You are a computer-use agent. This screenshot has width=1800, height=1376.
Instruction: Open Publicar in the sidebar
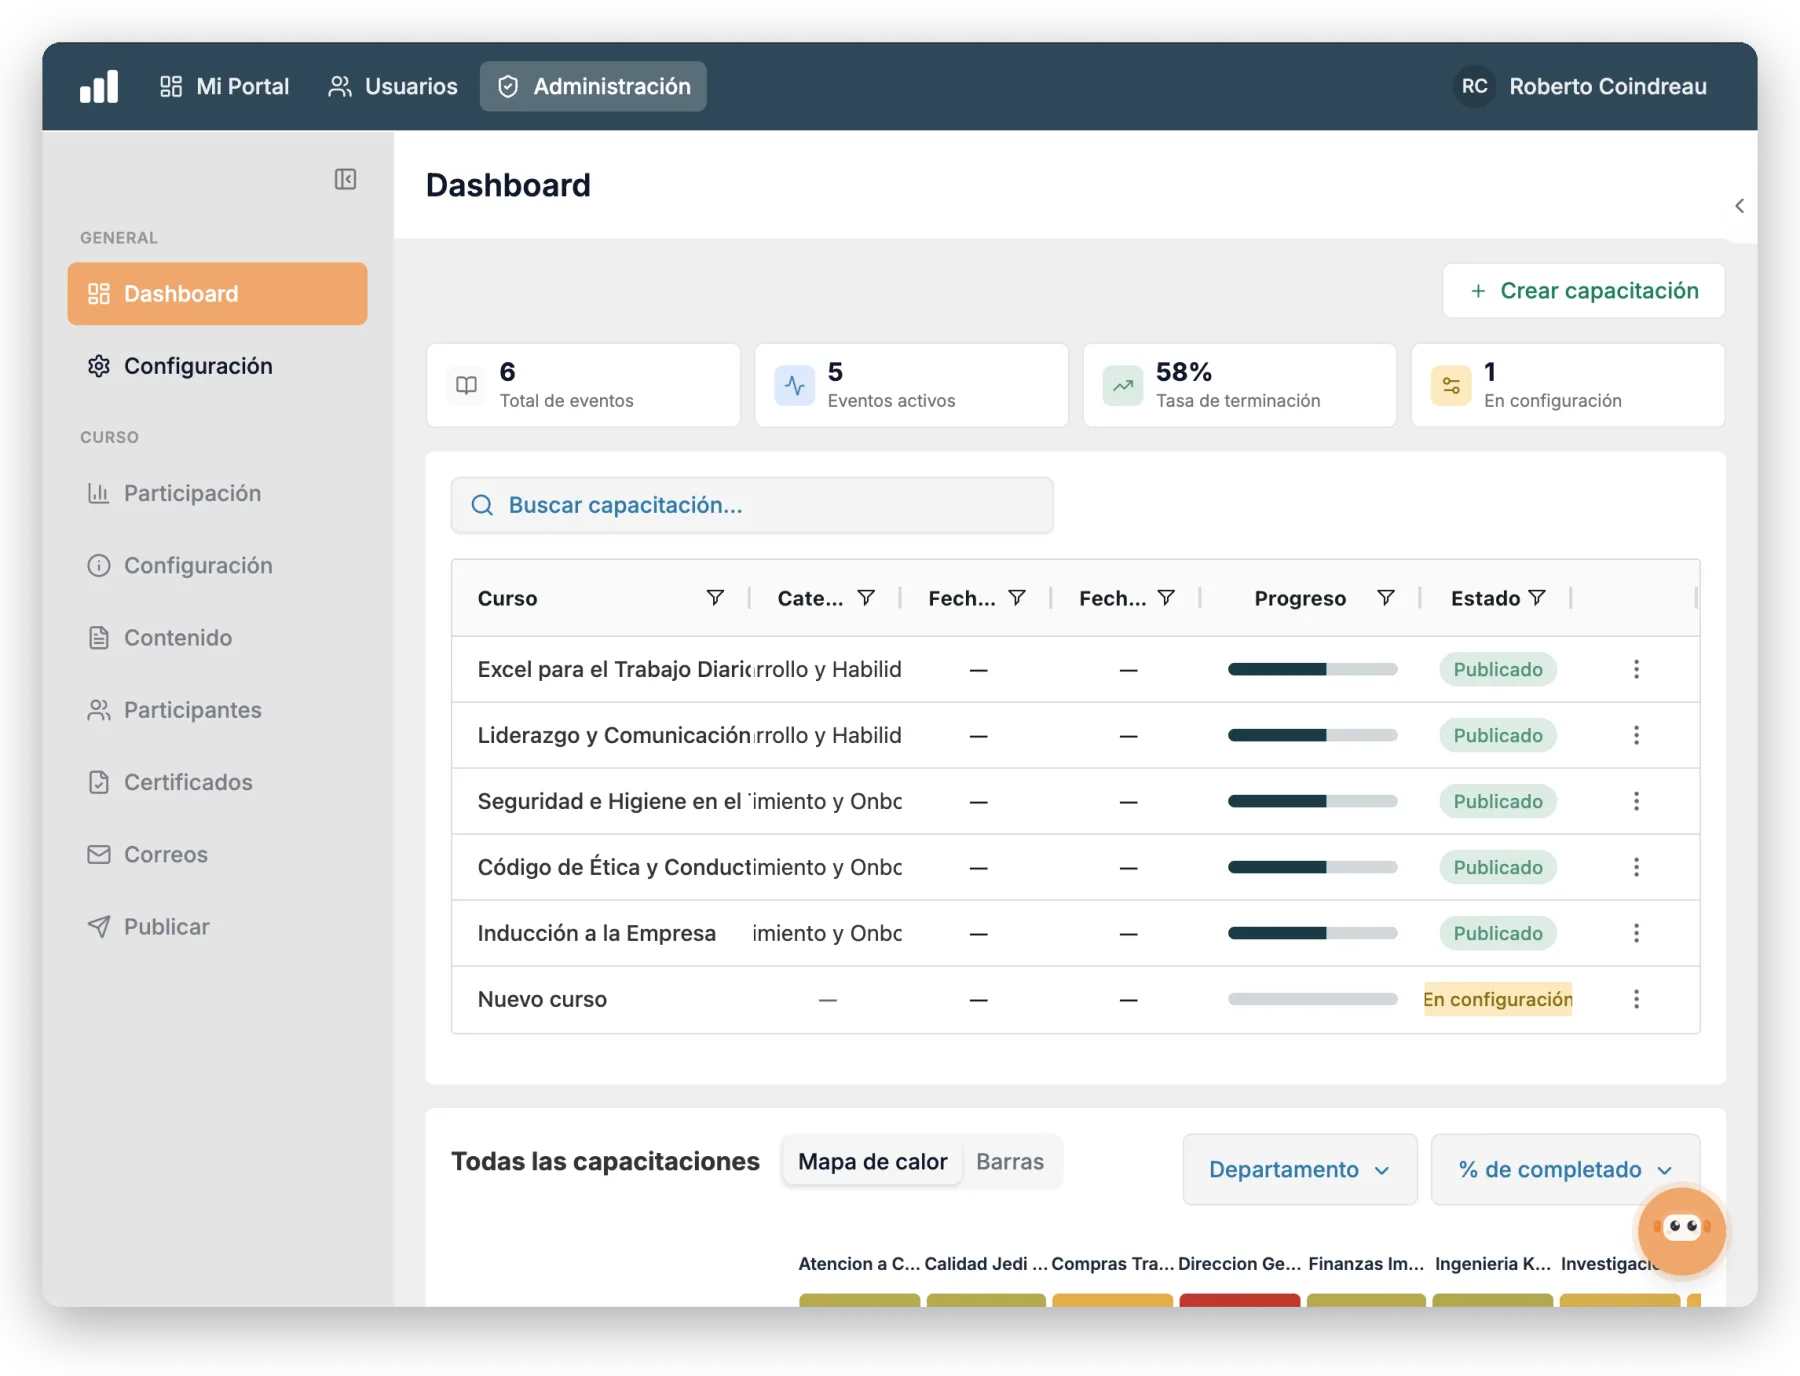coord(217,927)
